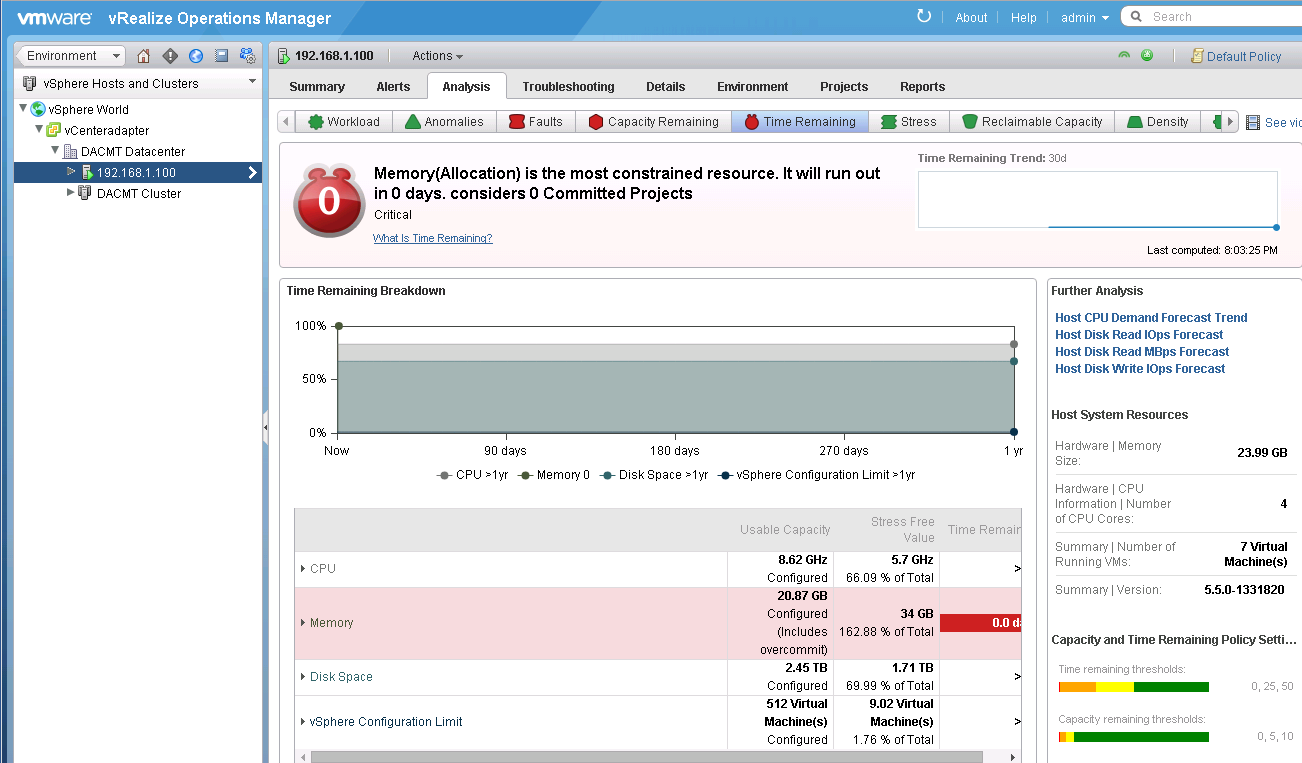
Task: Switch to the Environment tab
Action: pyautogui.click(x=752, y=86)
